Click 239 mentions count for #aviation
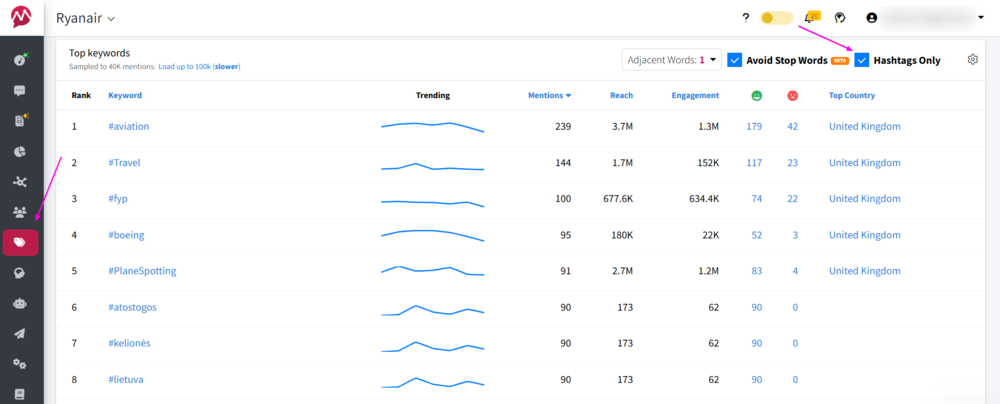The height and width of the screenshot is (404, 1000). pos(563,126)
